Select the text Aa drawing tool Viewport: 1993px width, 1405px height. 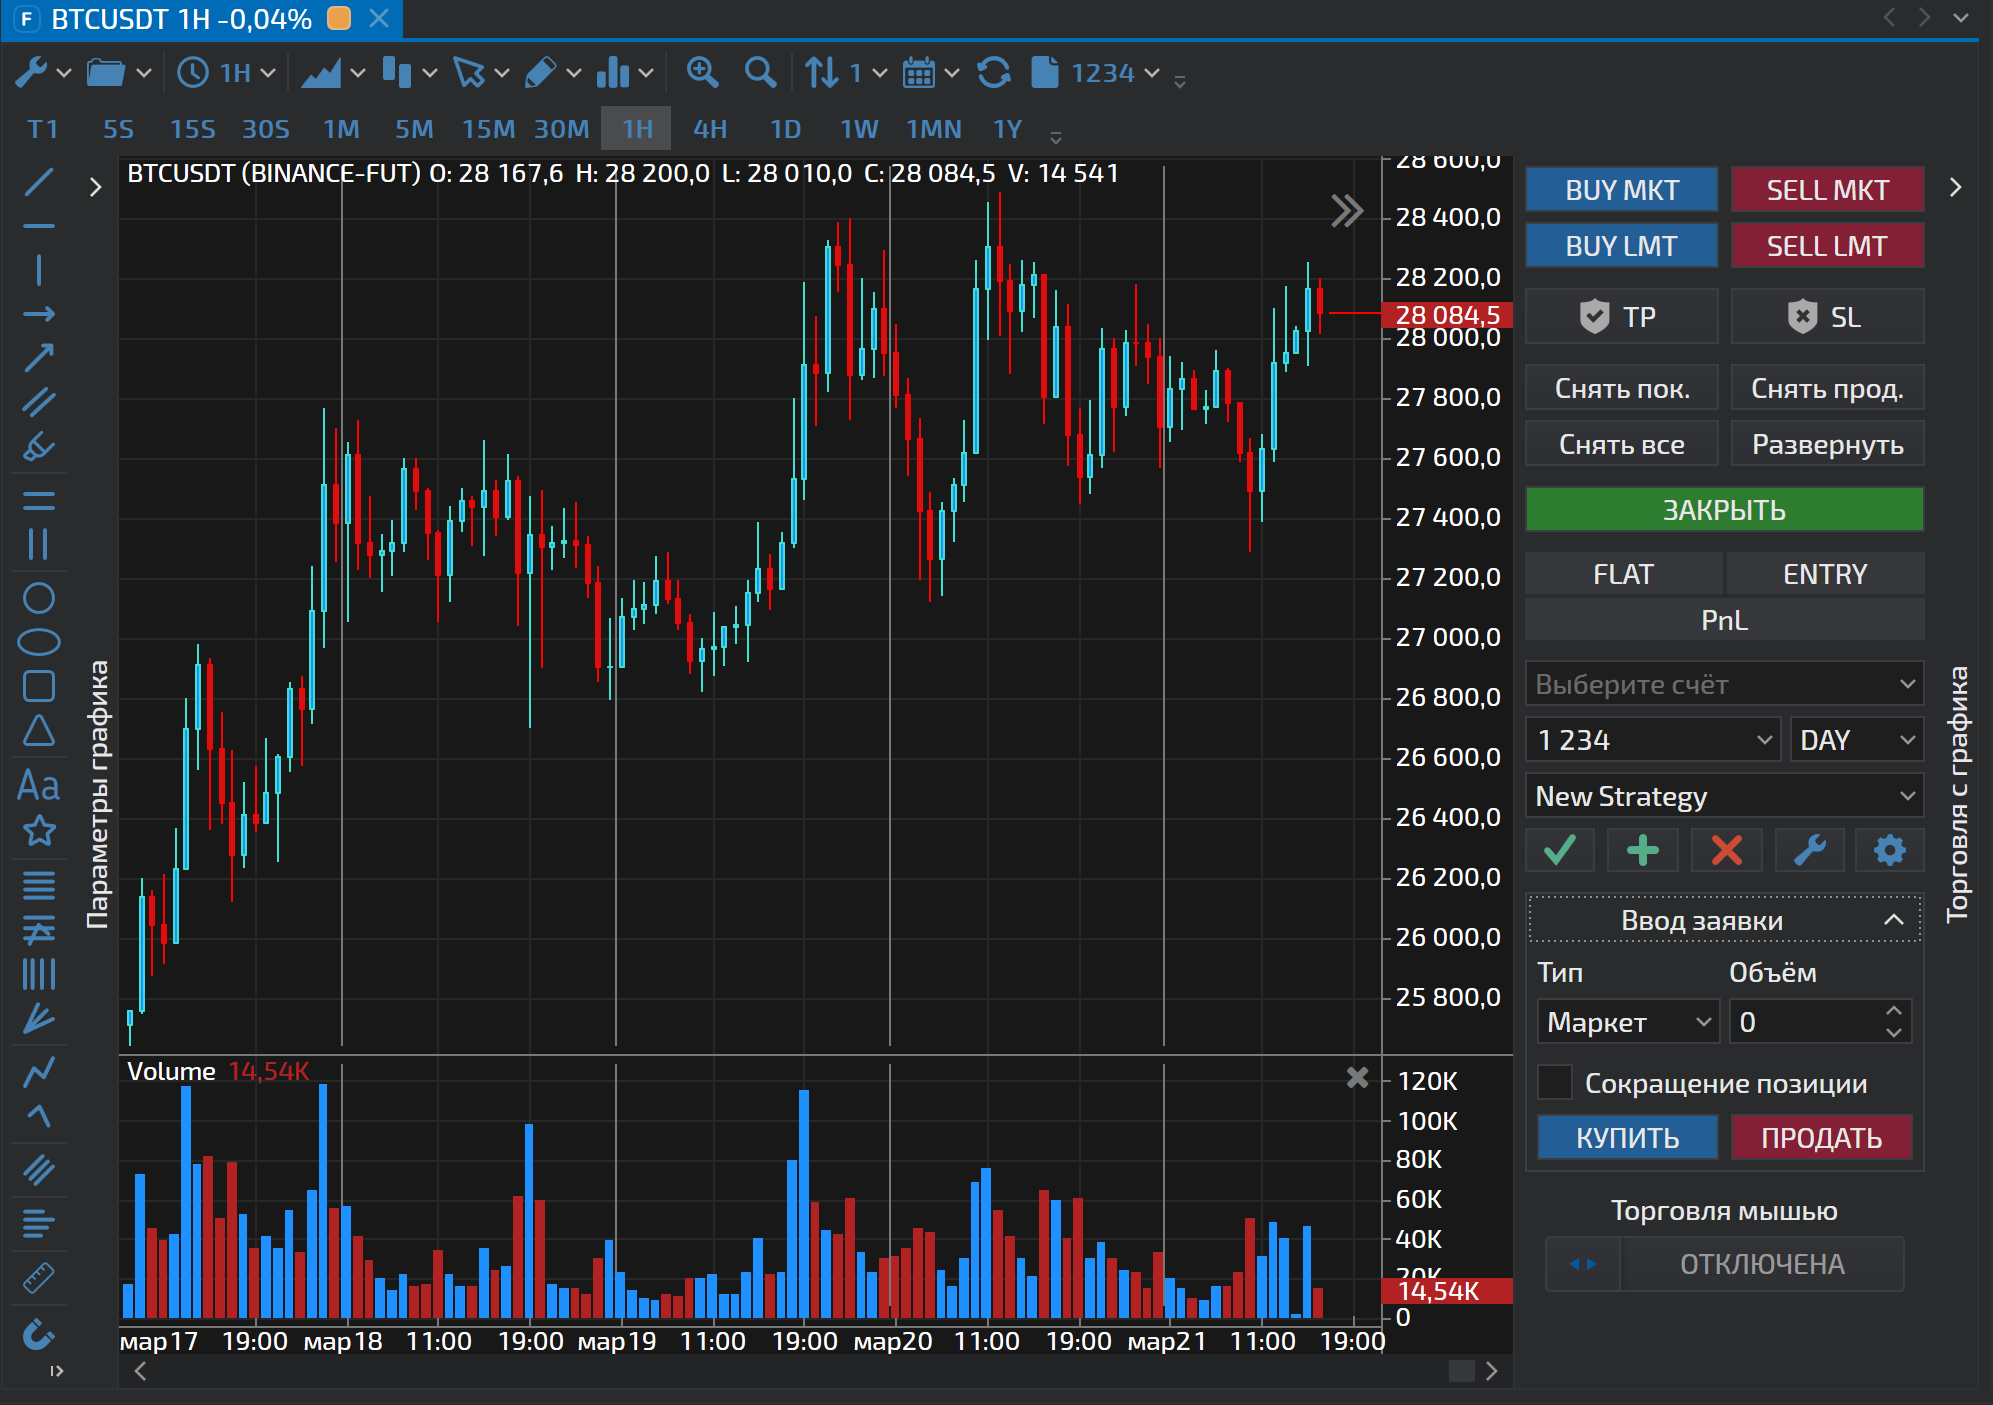pyautogui.click(x=39, y=786)
